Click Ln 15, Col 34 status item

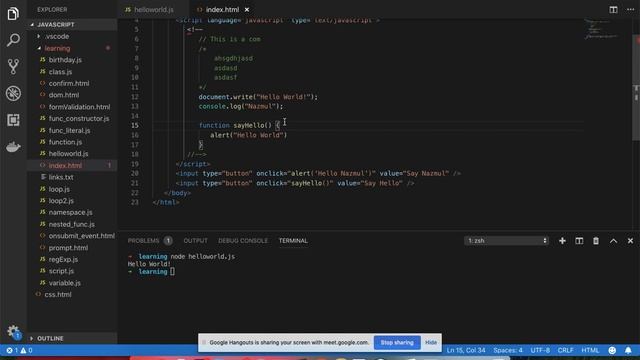pyautogui.click(x=466, y=350)
